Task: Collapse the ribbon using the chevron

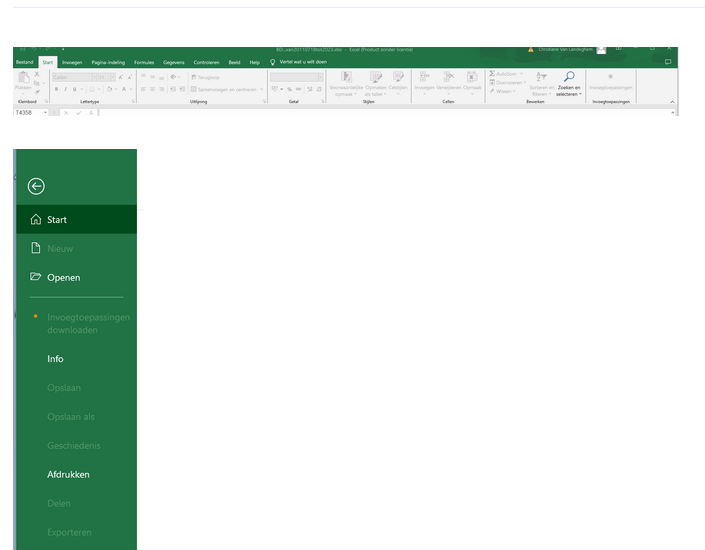Action: [x=672, y=101]
